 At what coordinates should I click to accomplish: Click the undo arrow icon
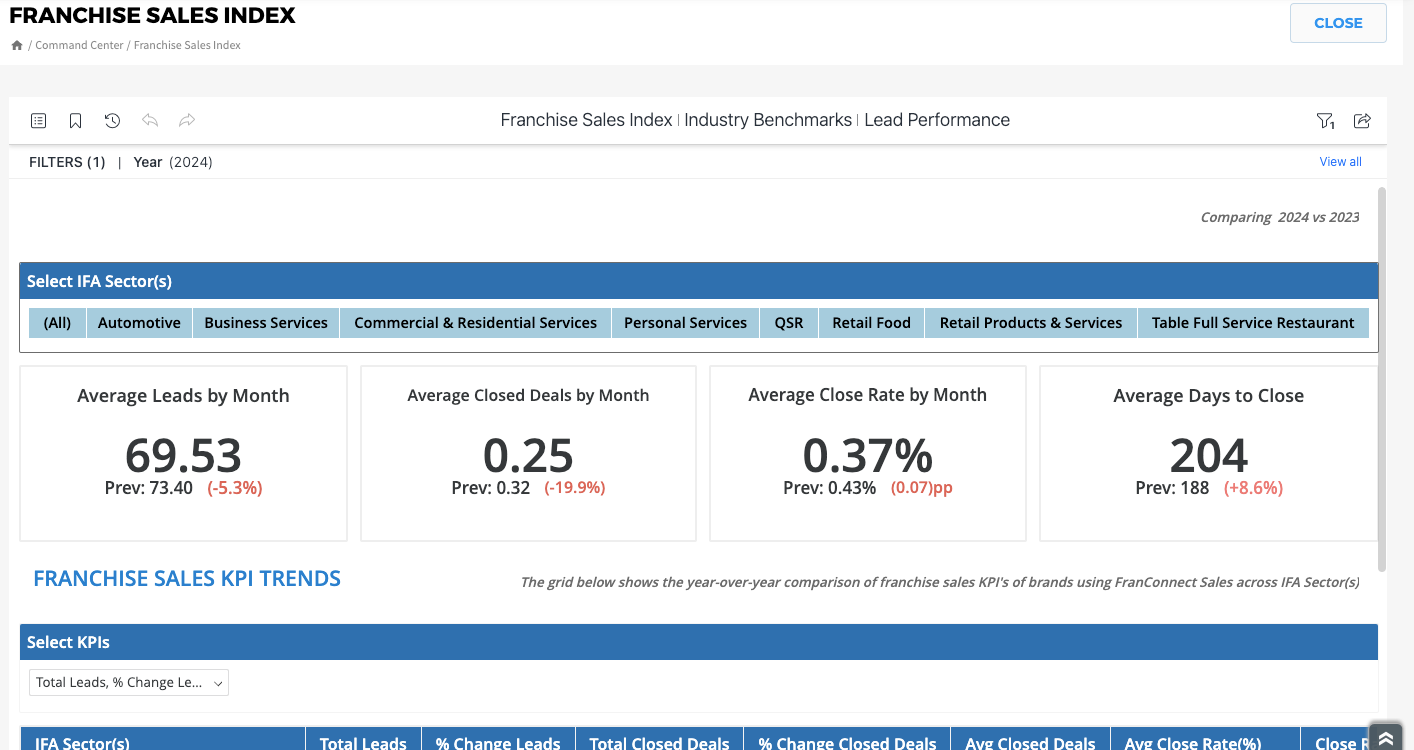(x=150, y=121)
